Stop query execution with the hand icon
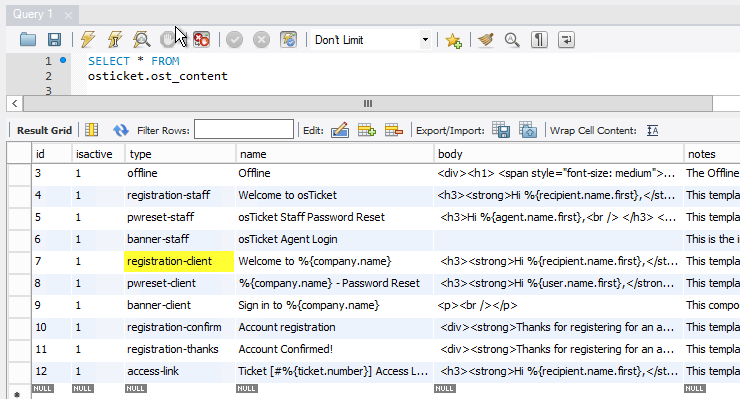This screenshot has width=740, height=399. click(168, 40)
